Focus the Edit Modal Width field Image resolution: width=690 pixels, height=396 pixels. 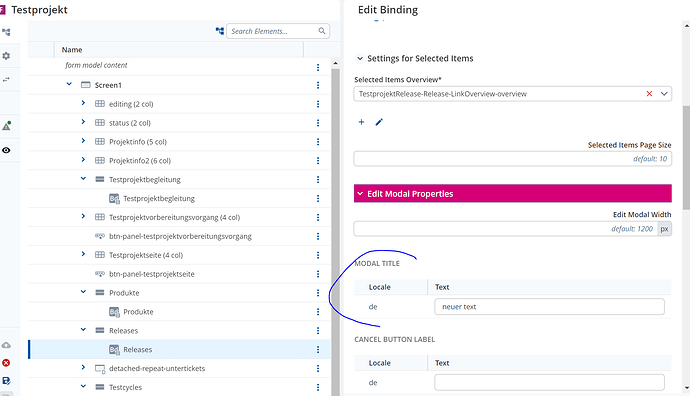point(506,229)
